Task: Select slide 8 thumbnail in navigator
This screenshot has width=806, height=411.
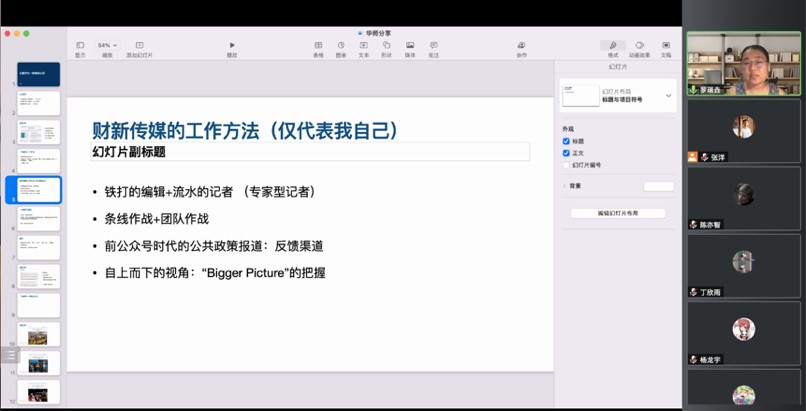Action: tap(39, 276)
